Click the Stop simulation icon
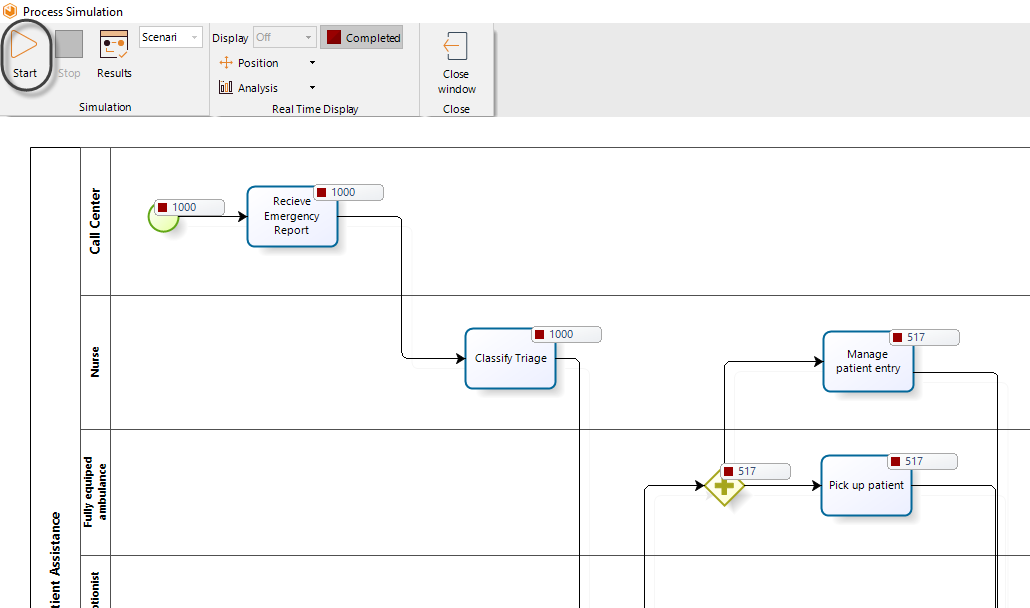 (x=69, y=45)
